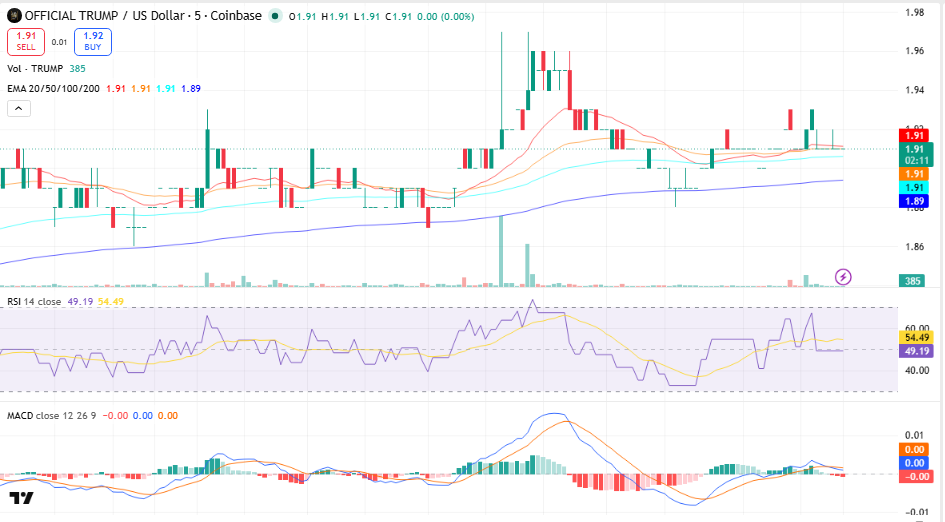Click the green market status dot

pos(275,16)
